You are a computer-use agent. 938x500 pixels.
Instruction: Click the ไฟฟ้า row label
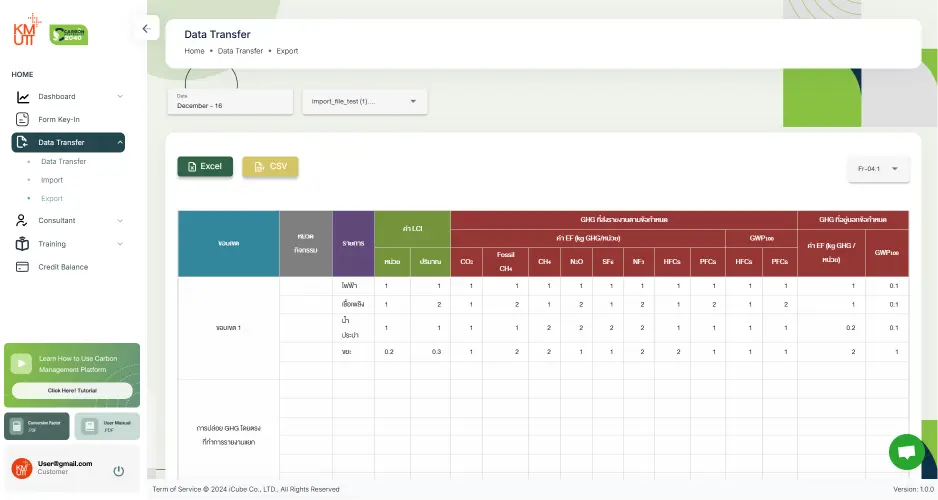[x=349, y=286]
